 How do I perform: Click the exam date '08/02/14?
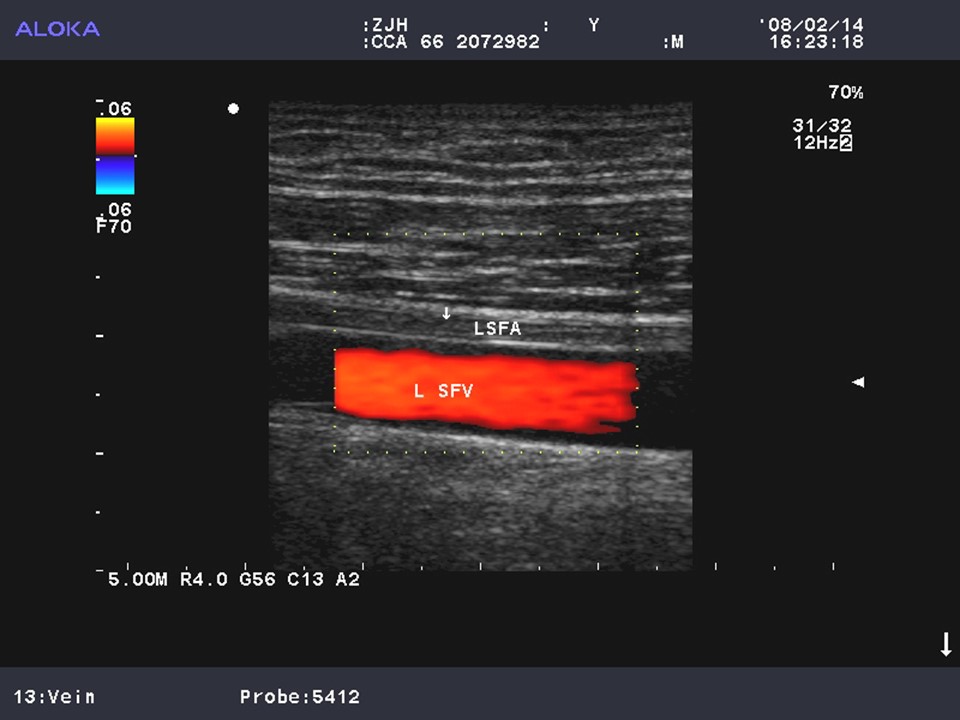point(811,25)
